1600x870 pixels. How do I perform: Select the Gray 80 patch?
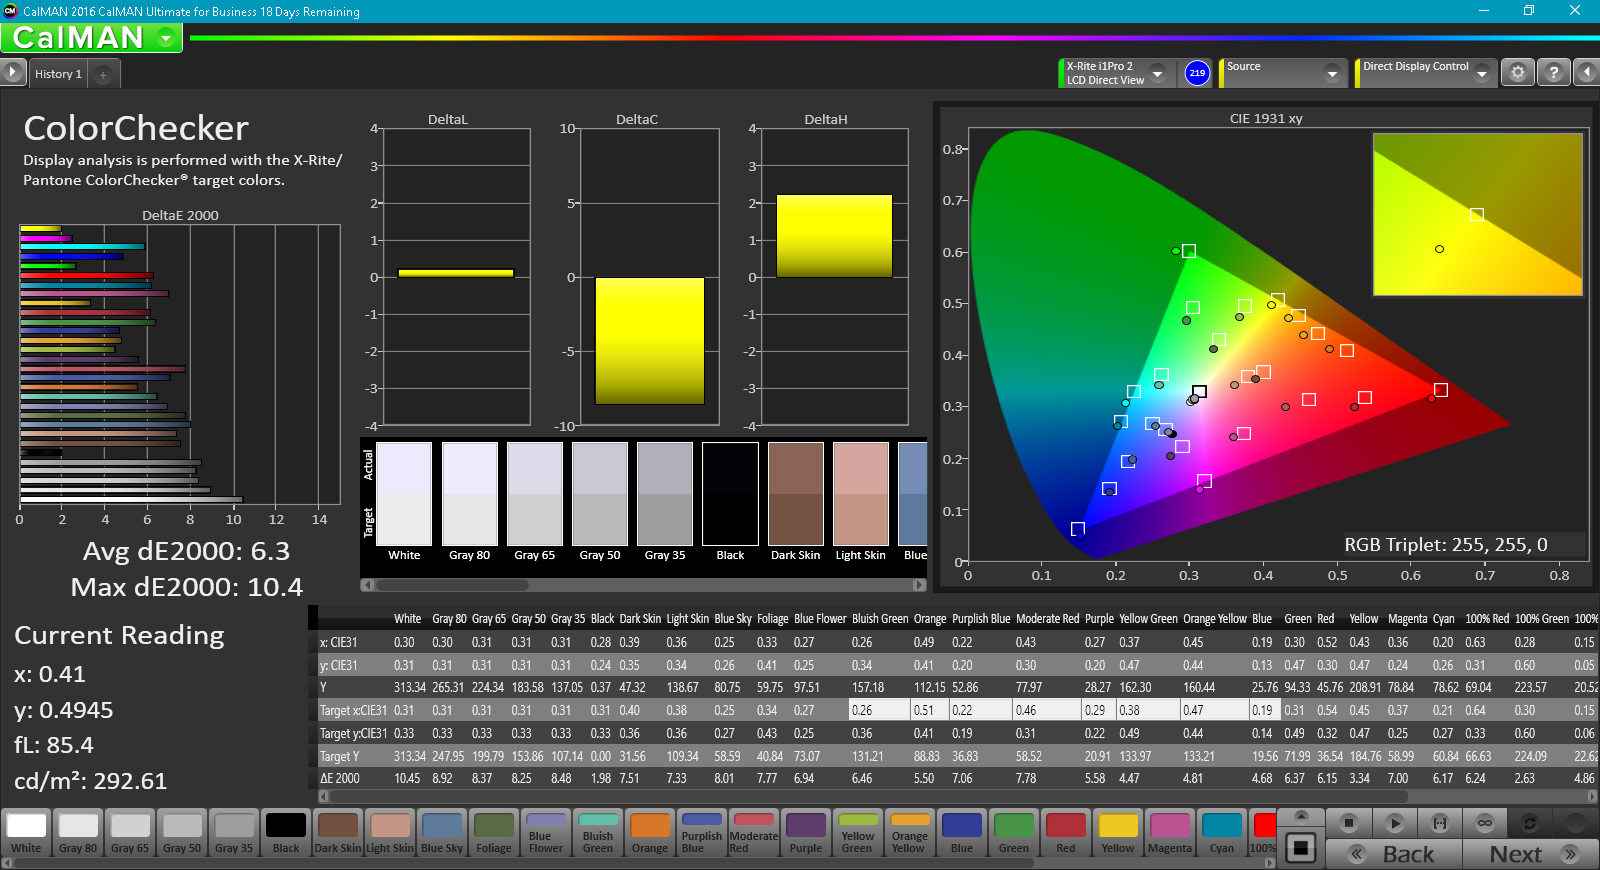pyautogui.click(x=78, y=833)
